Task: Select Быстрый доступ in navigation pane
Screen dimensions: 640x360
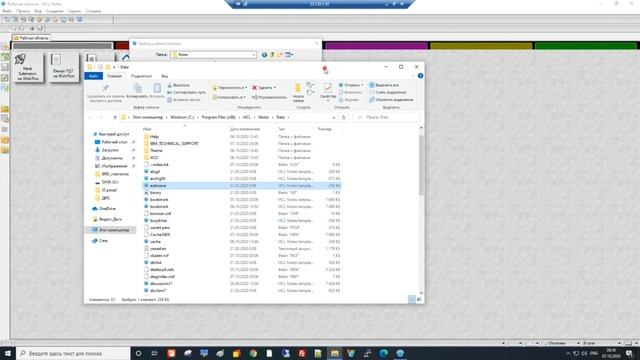Action: [111, 134]
